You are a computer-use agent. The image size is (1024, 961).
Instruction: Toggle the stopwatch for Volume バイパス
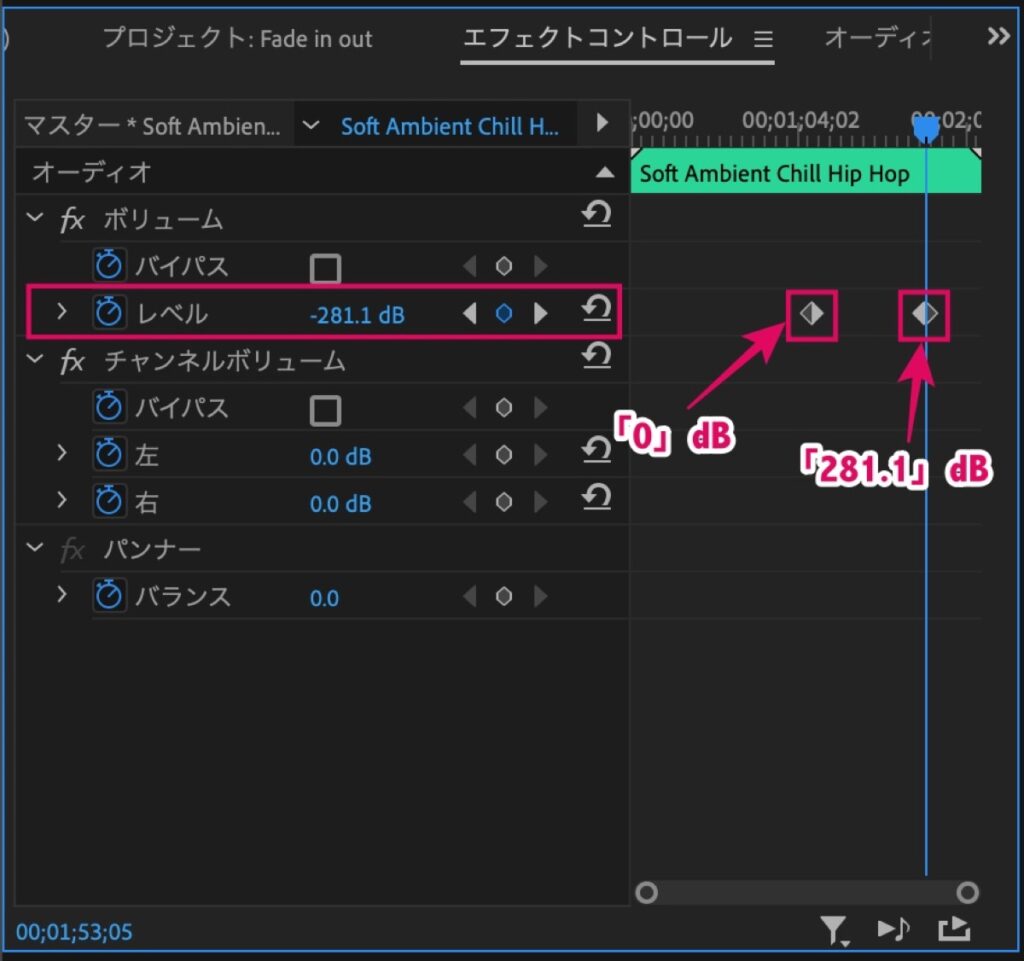(108, 265)
